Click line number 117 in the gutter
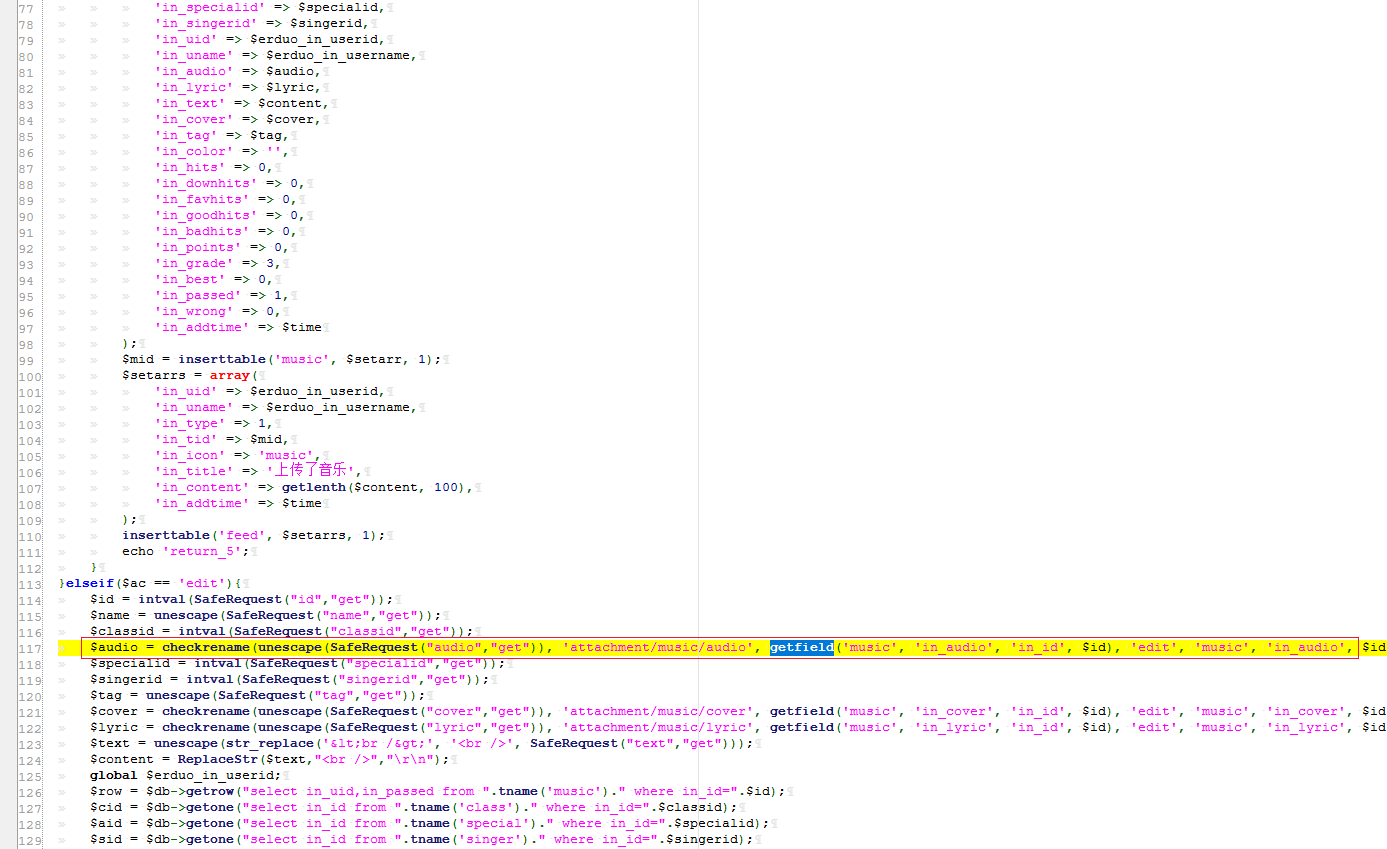This screenshot has width=1387, height=849. (x=28, y=647)
